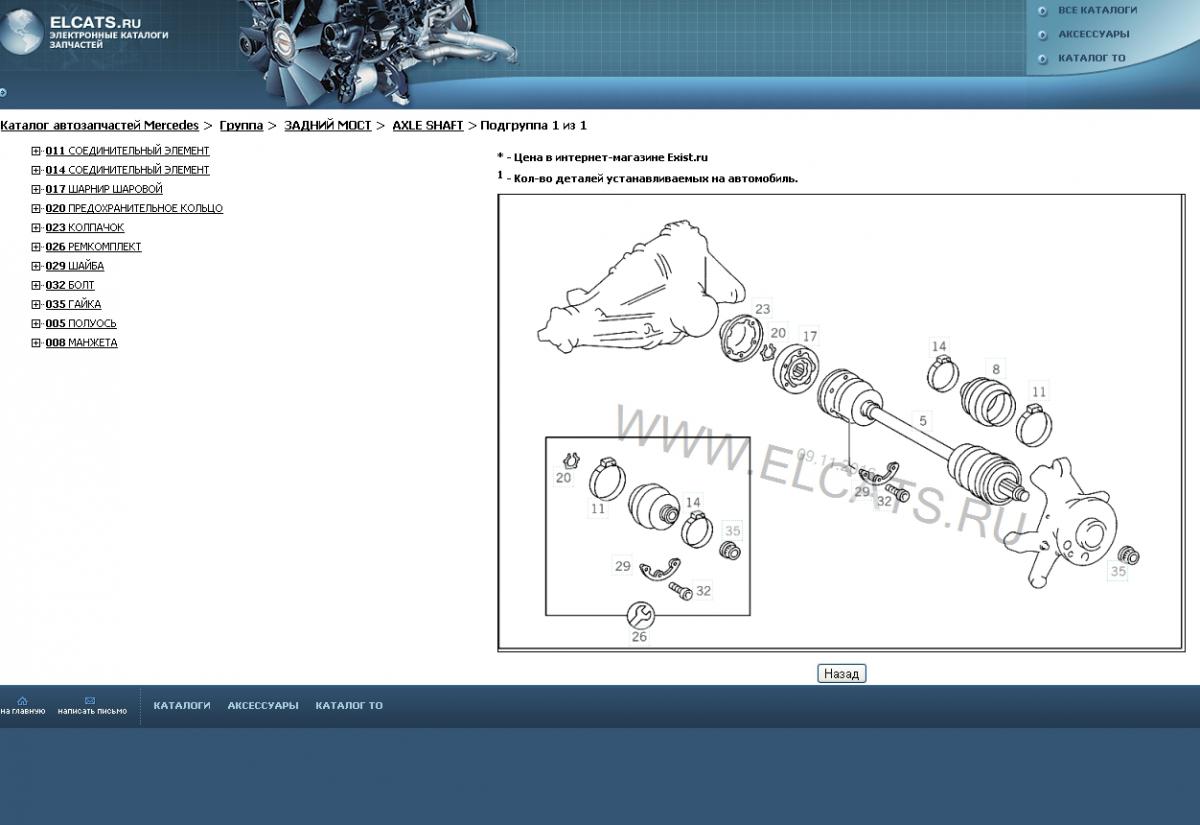
Task: Click the bullet icon beside top КАТАЛОГ ТО
Action: point(1043,59)
